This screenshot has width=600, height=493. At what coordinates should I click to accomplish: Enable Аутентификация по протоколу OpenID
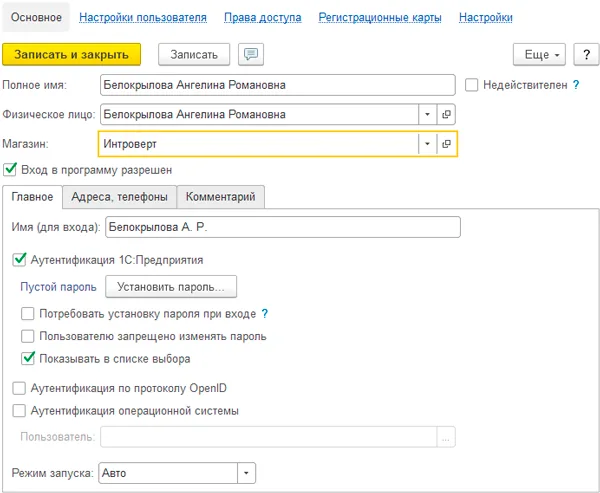pos(18,388)
